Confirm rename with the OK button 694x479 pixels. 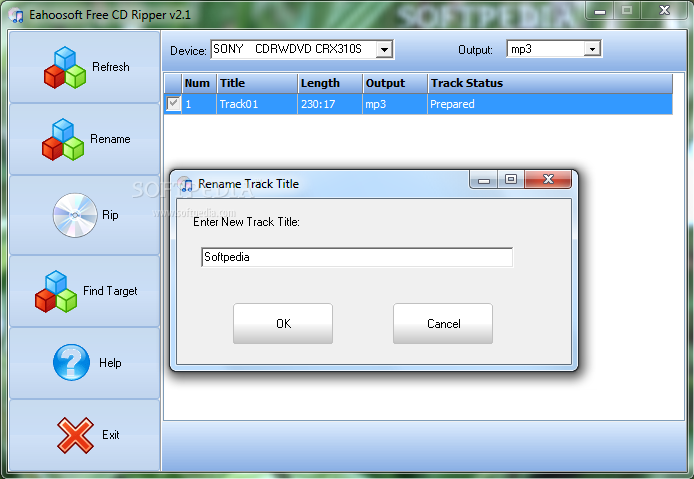click(x=283, y=324)
